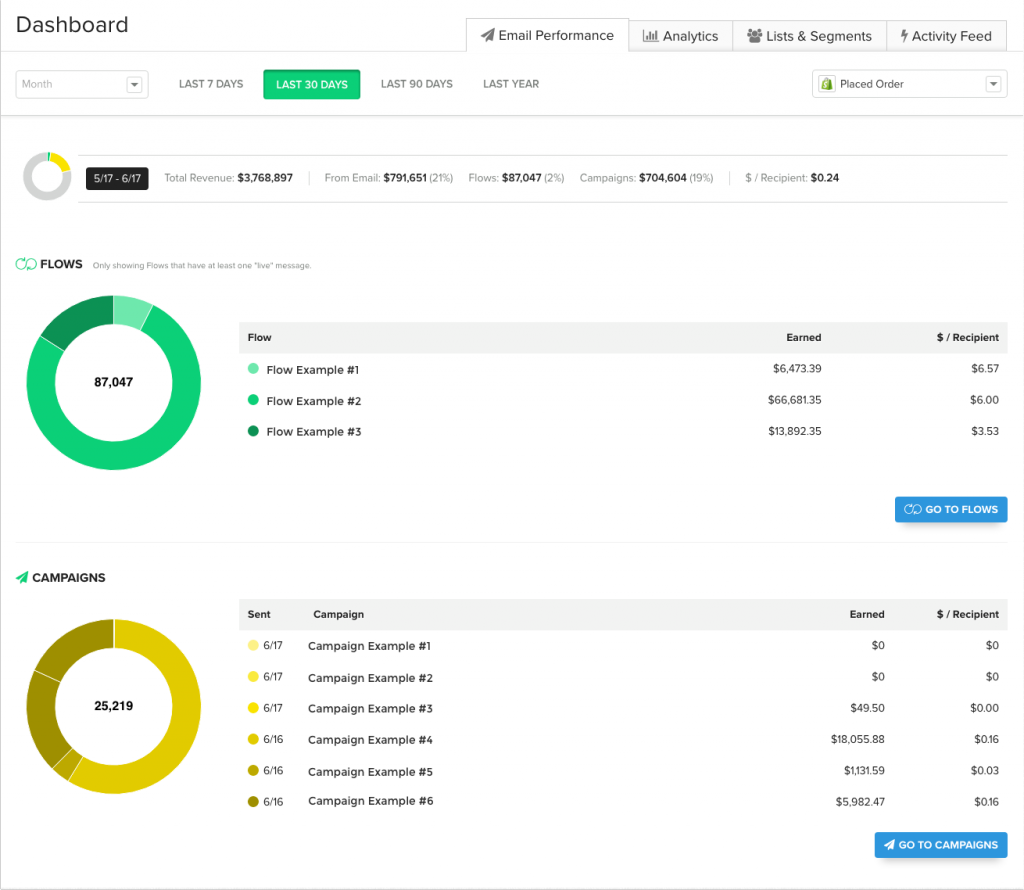Click the 5/17 - 6/17 date badge
The height and width of the screenshot is (890, 1024).
tap(117, 178)
